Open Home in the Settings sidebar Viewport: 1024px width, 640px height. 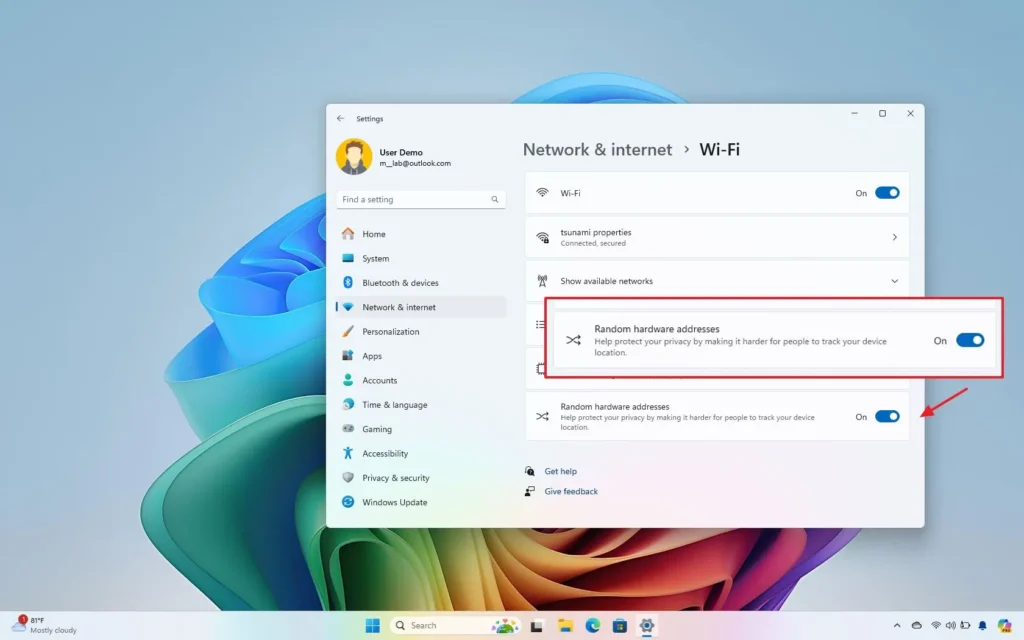point(421,234)
